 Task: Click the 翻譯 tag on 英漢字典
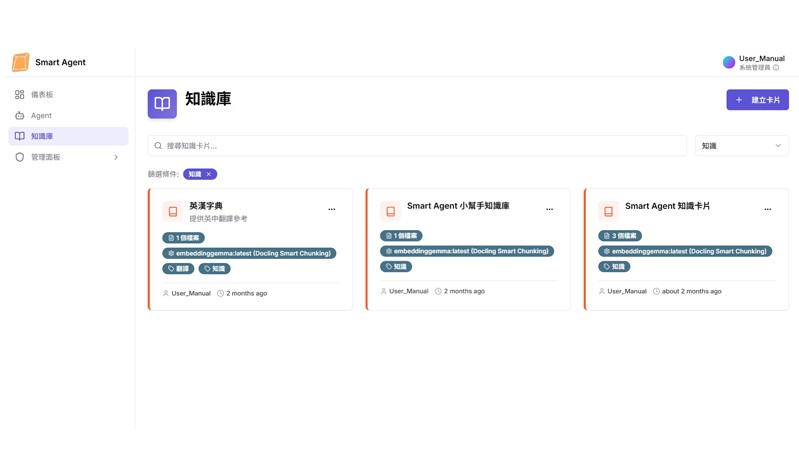click(x=178, y=269)
